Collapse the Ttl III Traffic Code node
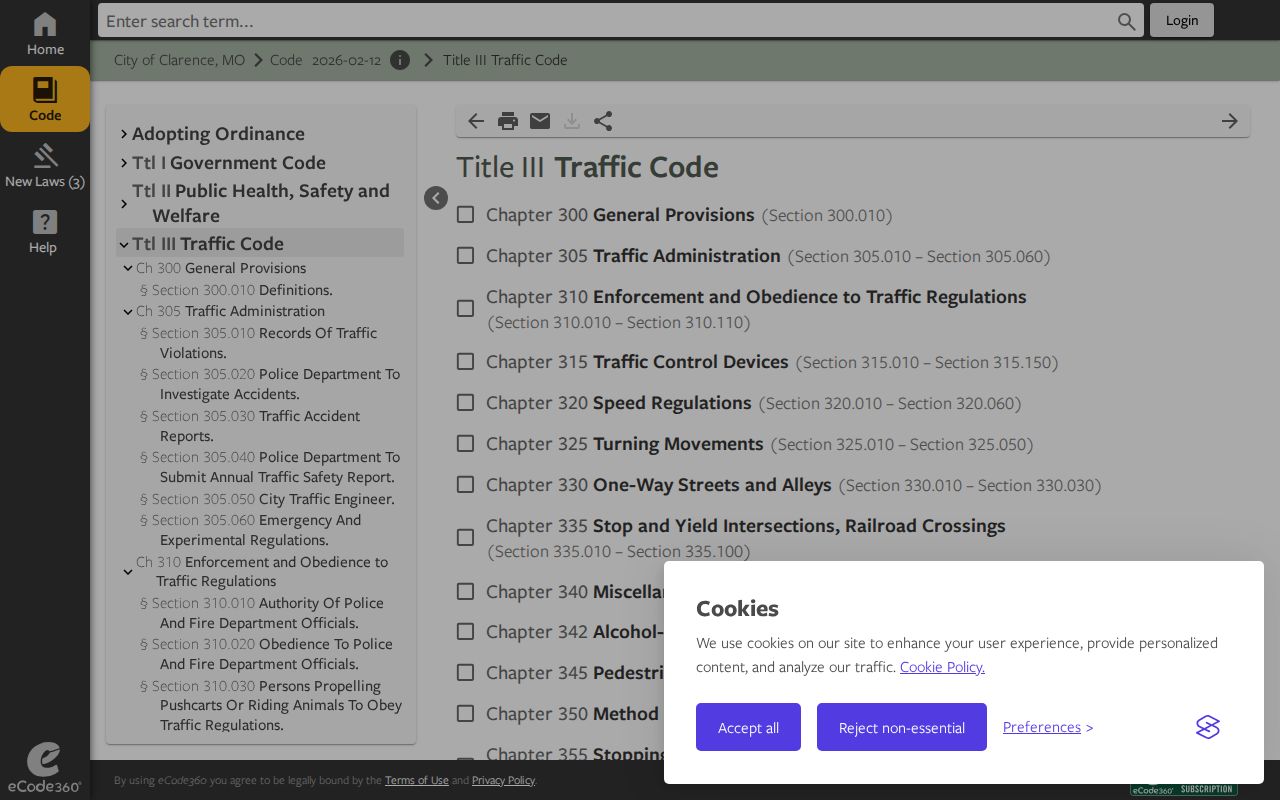1280x800 pixels. [x=124, y=244]
